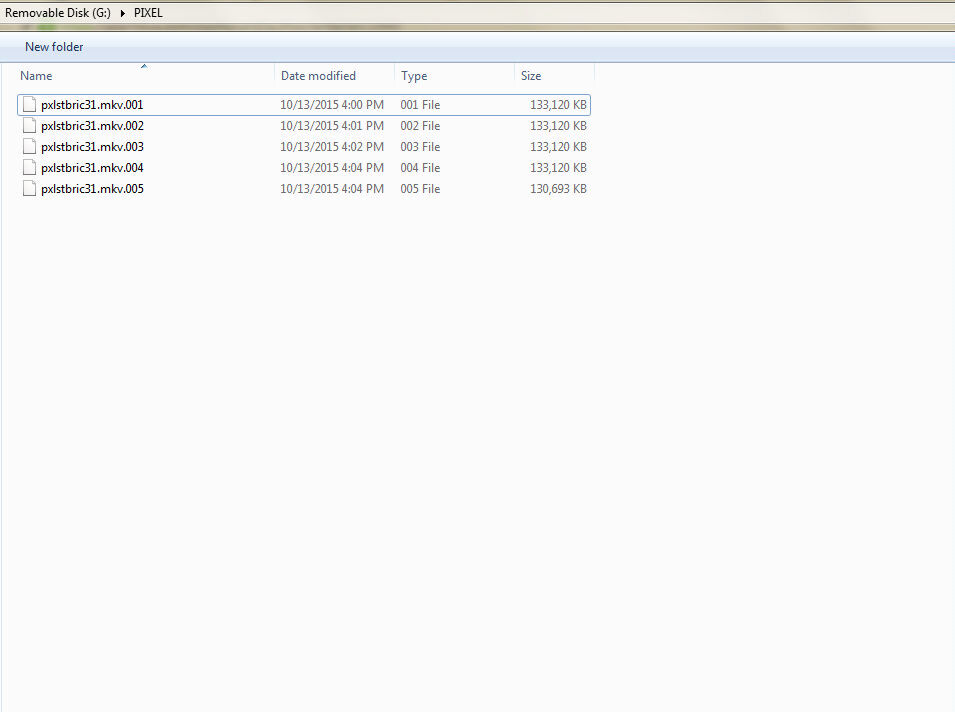Select file name pxlstbric31.mkv.003
The width and height of the screenshot is (955, 712).
(x=93, y=147)
